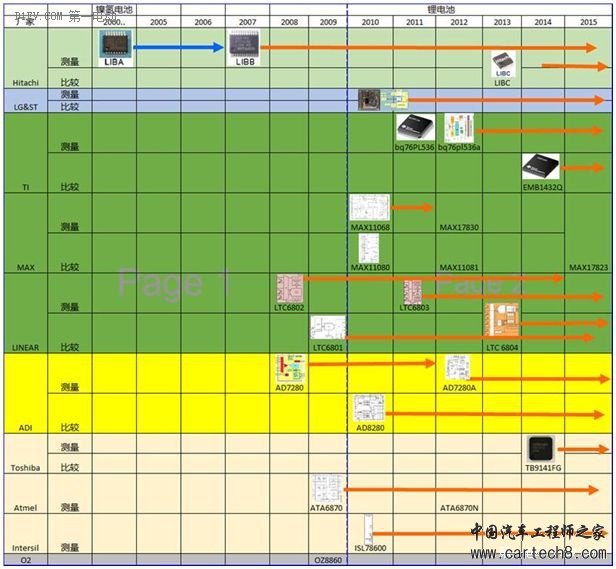Open the ATA6870 schematic thumbnail
Image resolution: width=616 pixels, height=569 pixels.
pyautogui.click(x=326, y=488)
